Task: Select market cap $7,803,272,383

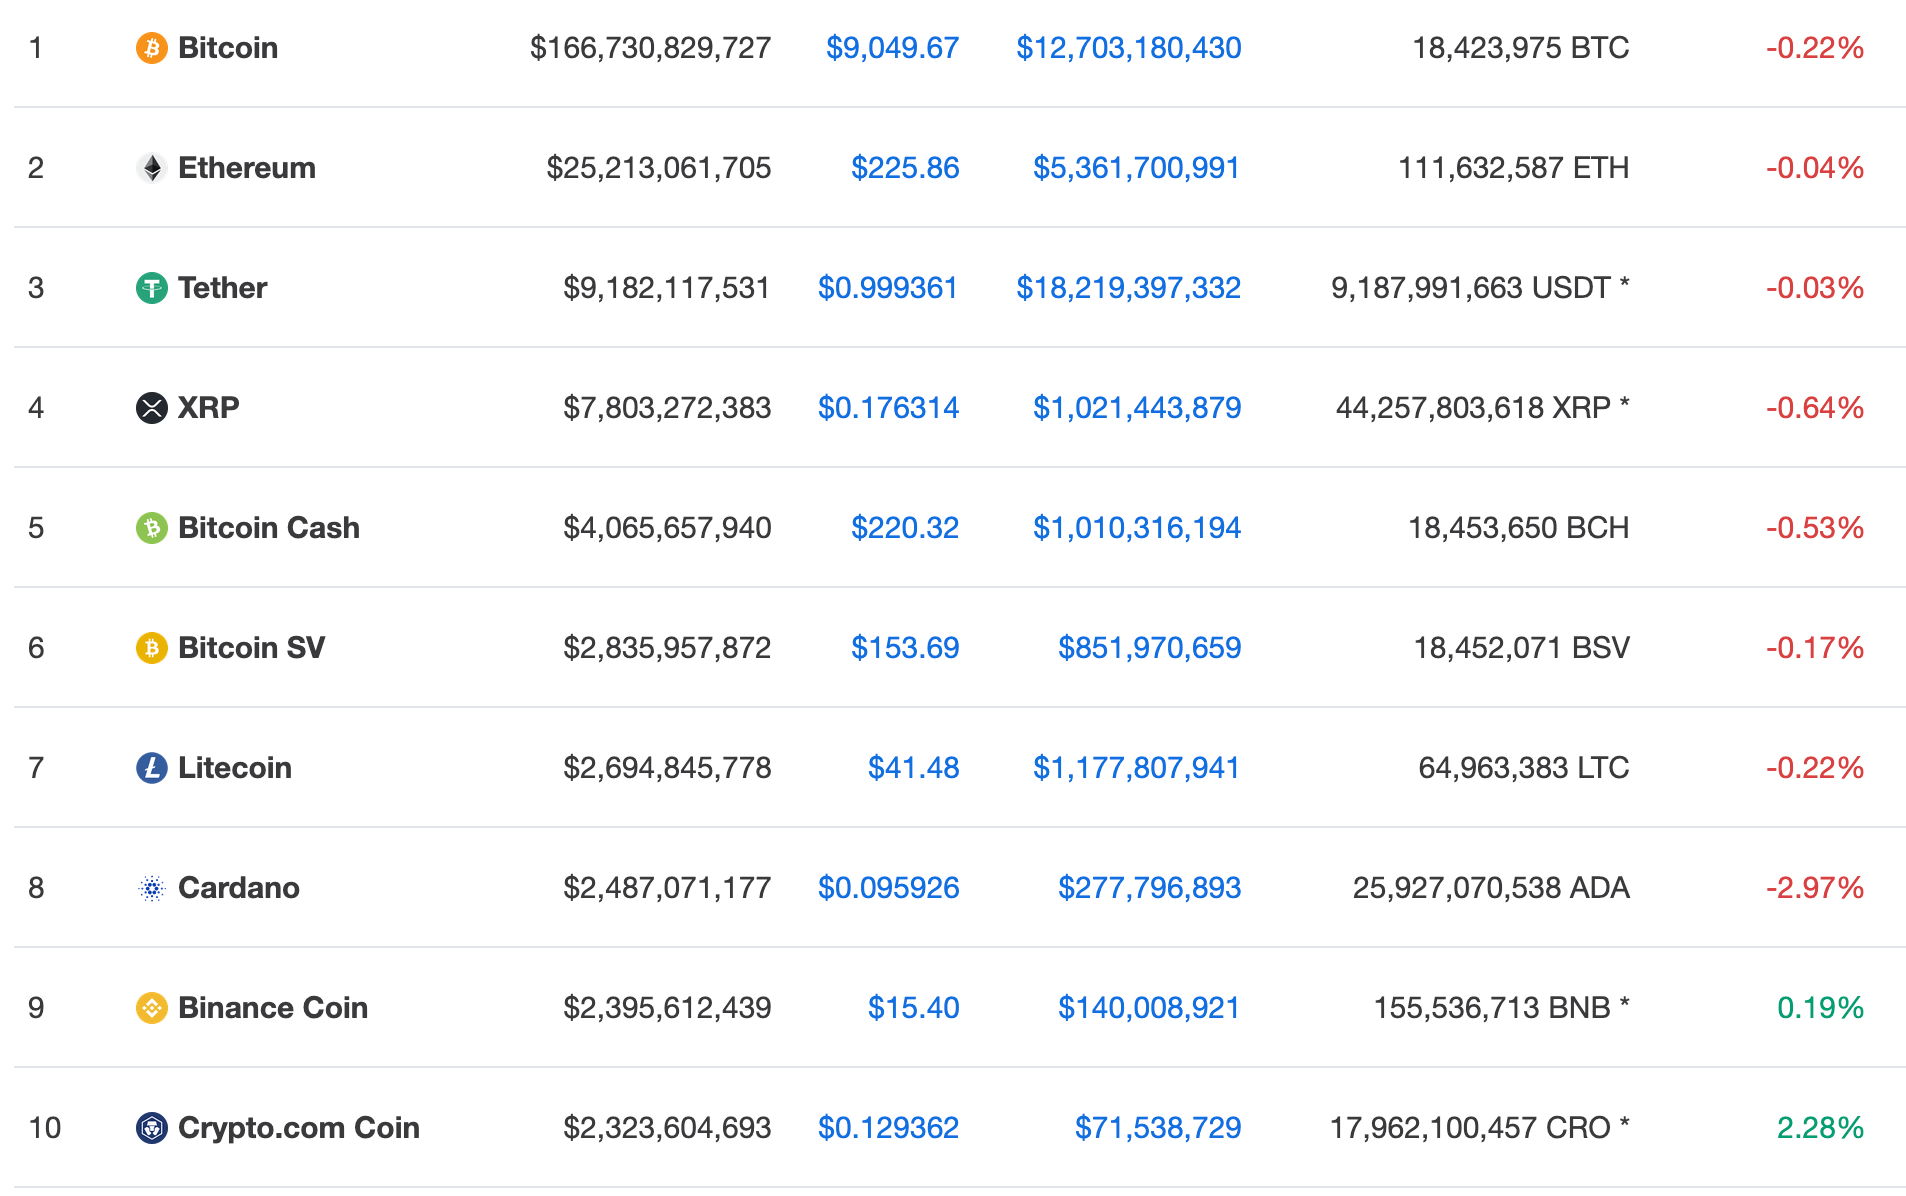Action: pyautogui.click(x=666, y=408)
